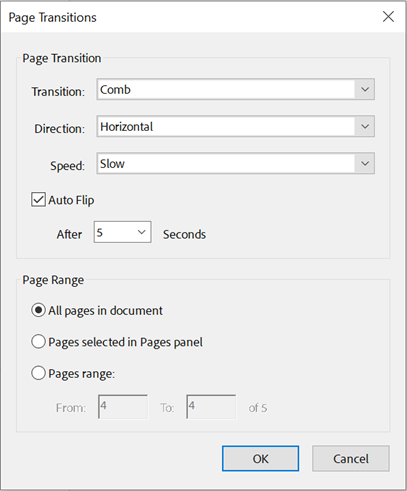Click the Slow speed value field
Viewport: 407px width, 491px height.
point(226,163)
